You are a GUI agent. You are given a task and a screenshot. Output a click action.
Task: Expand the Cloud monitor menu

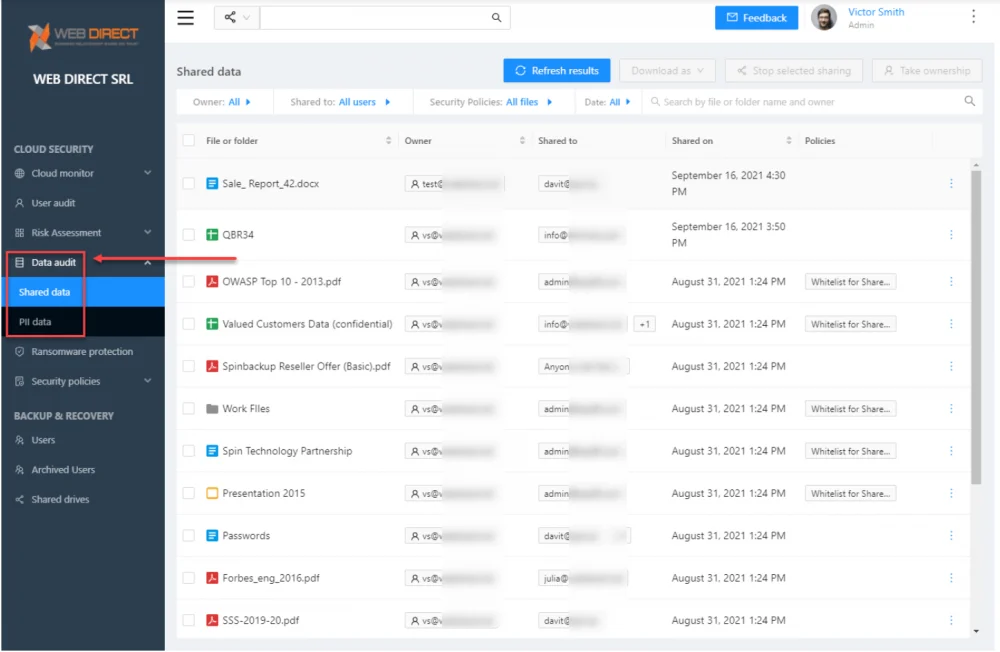(x=83, y=173)
